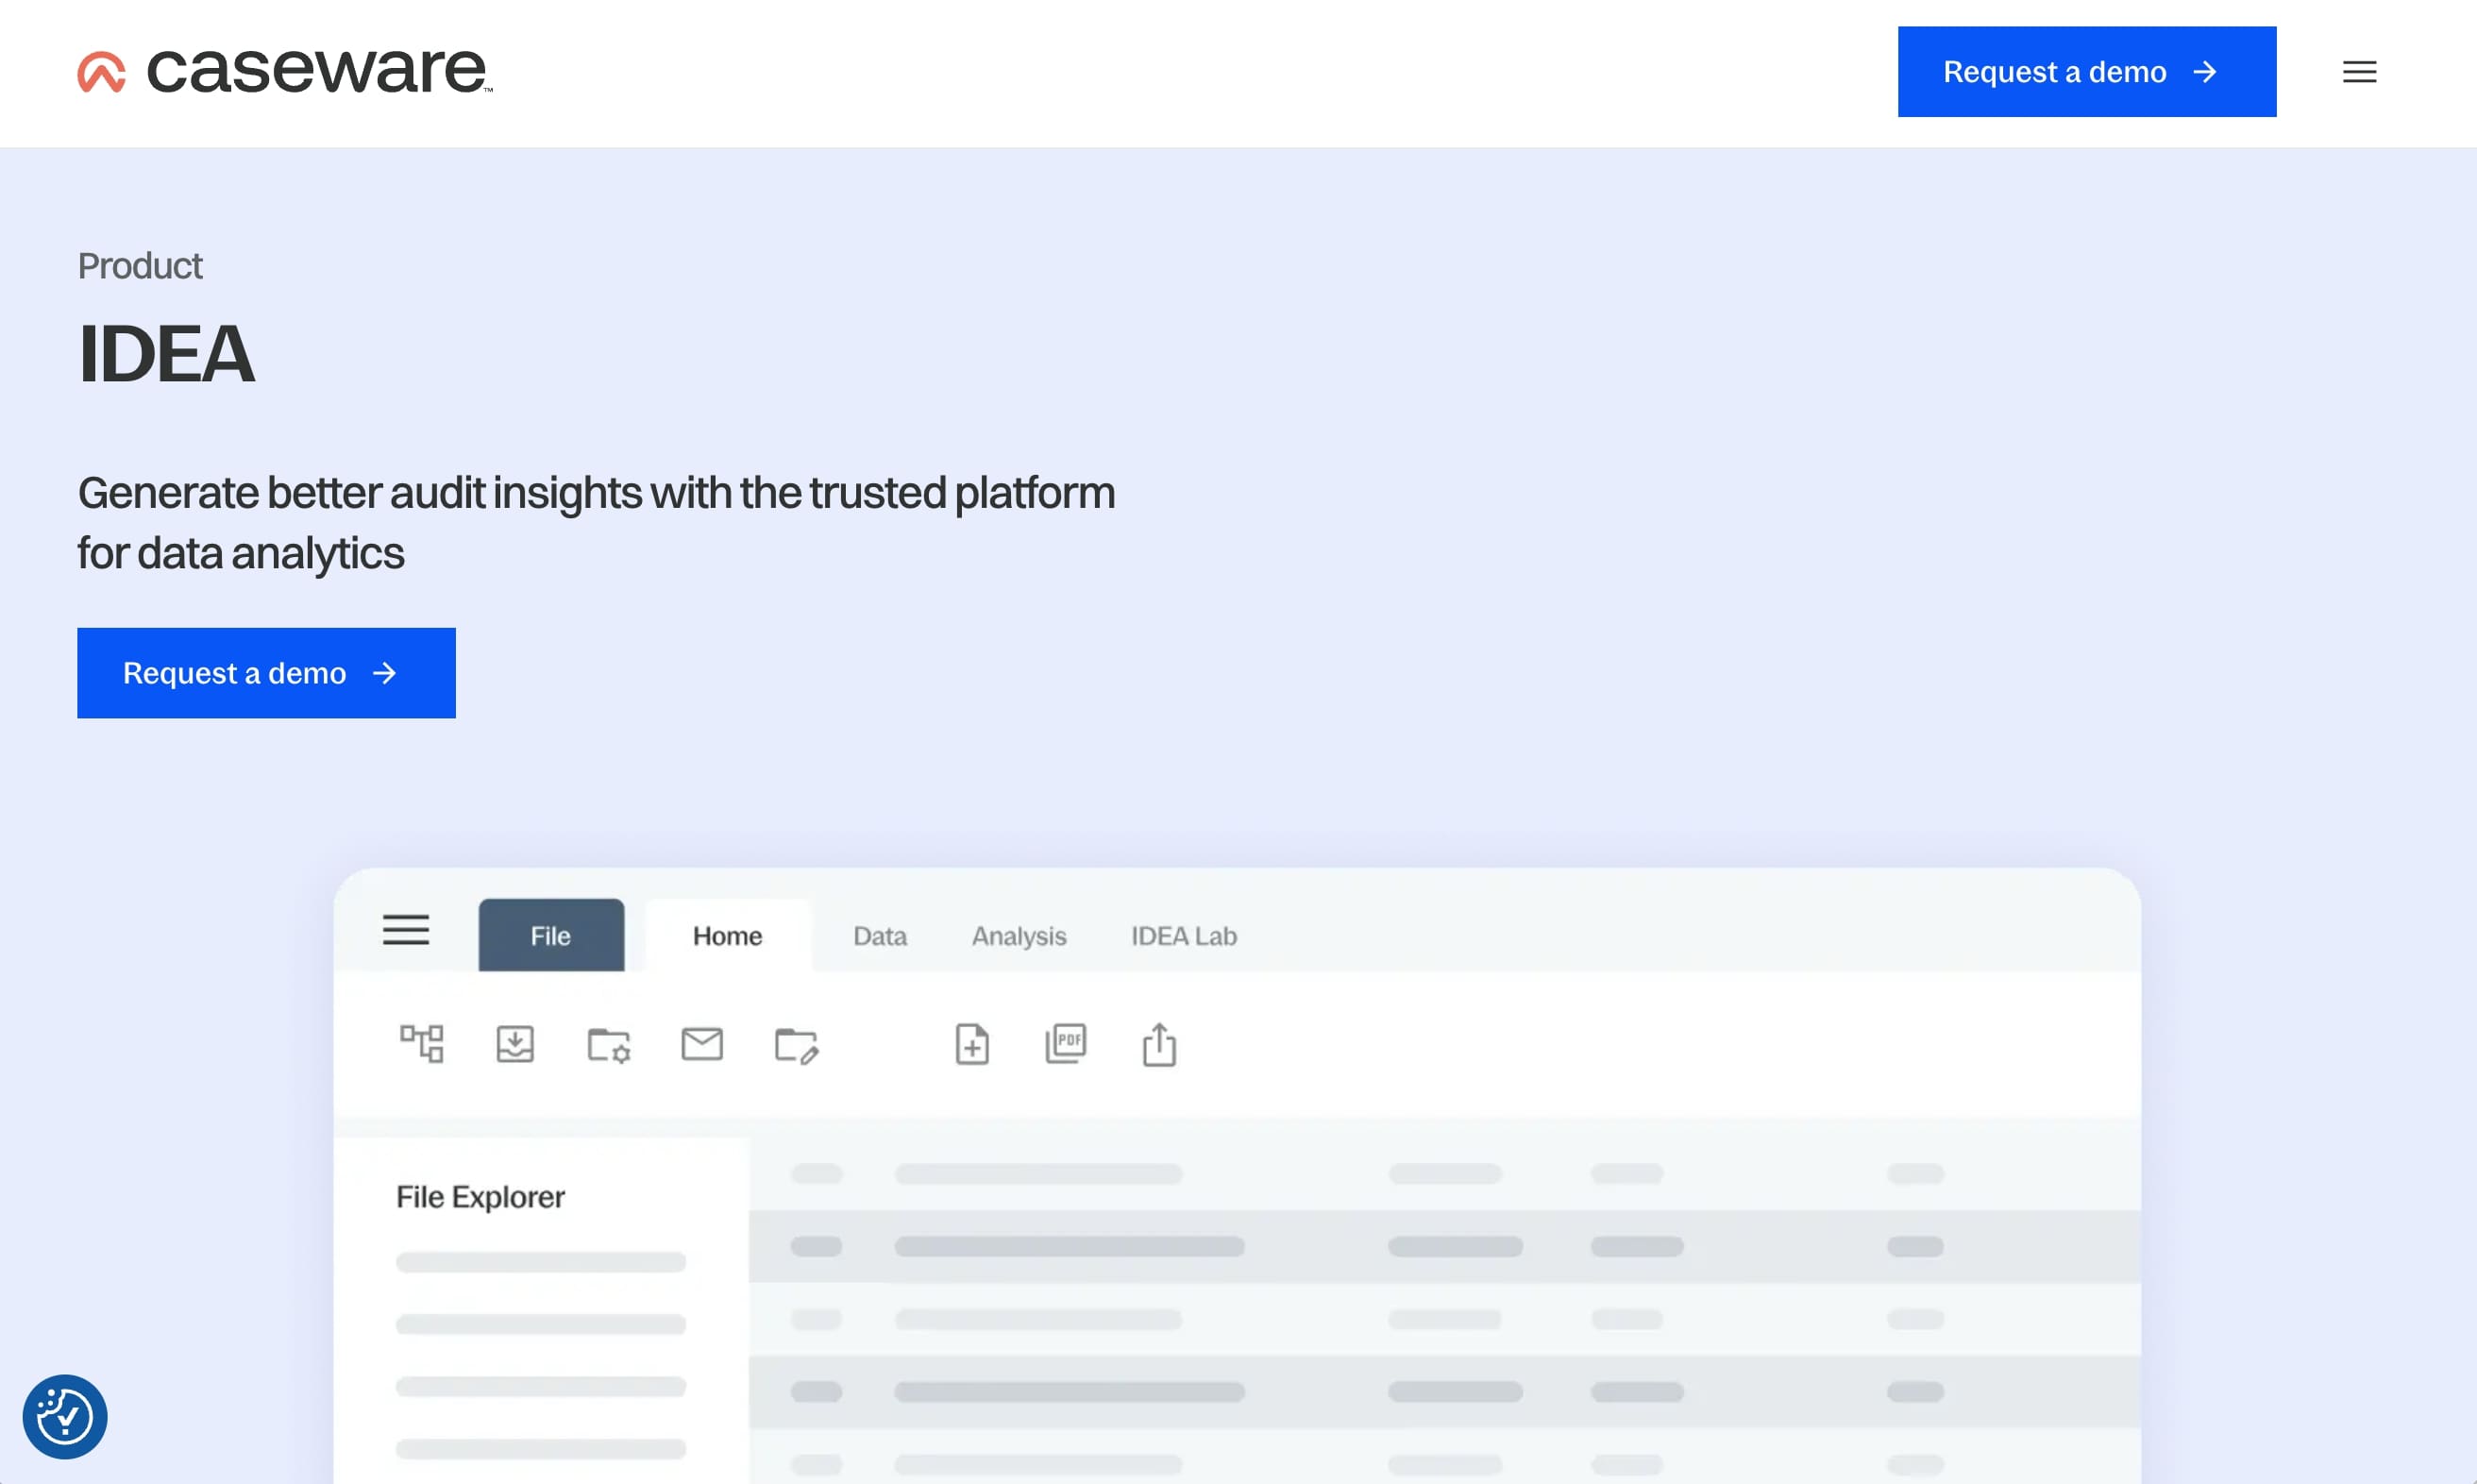Click the hierarchy tree diagram icon
Image resolution: width=2477 pixels, height=1484 pixels.
click(x=421, y=1044)
